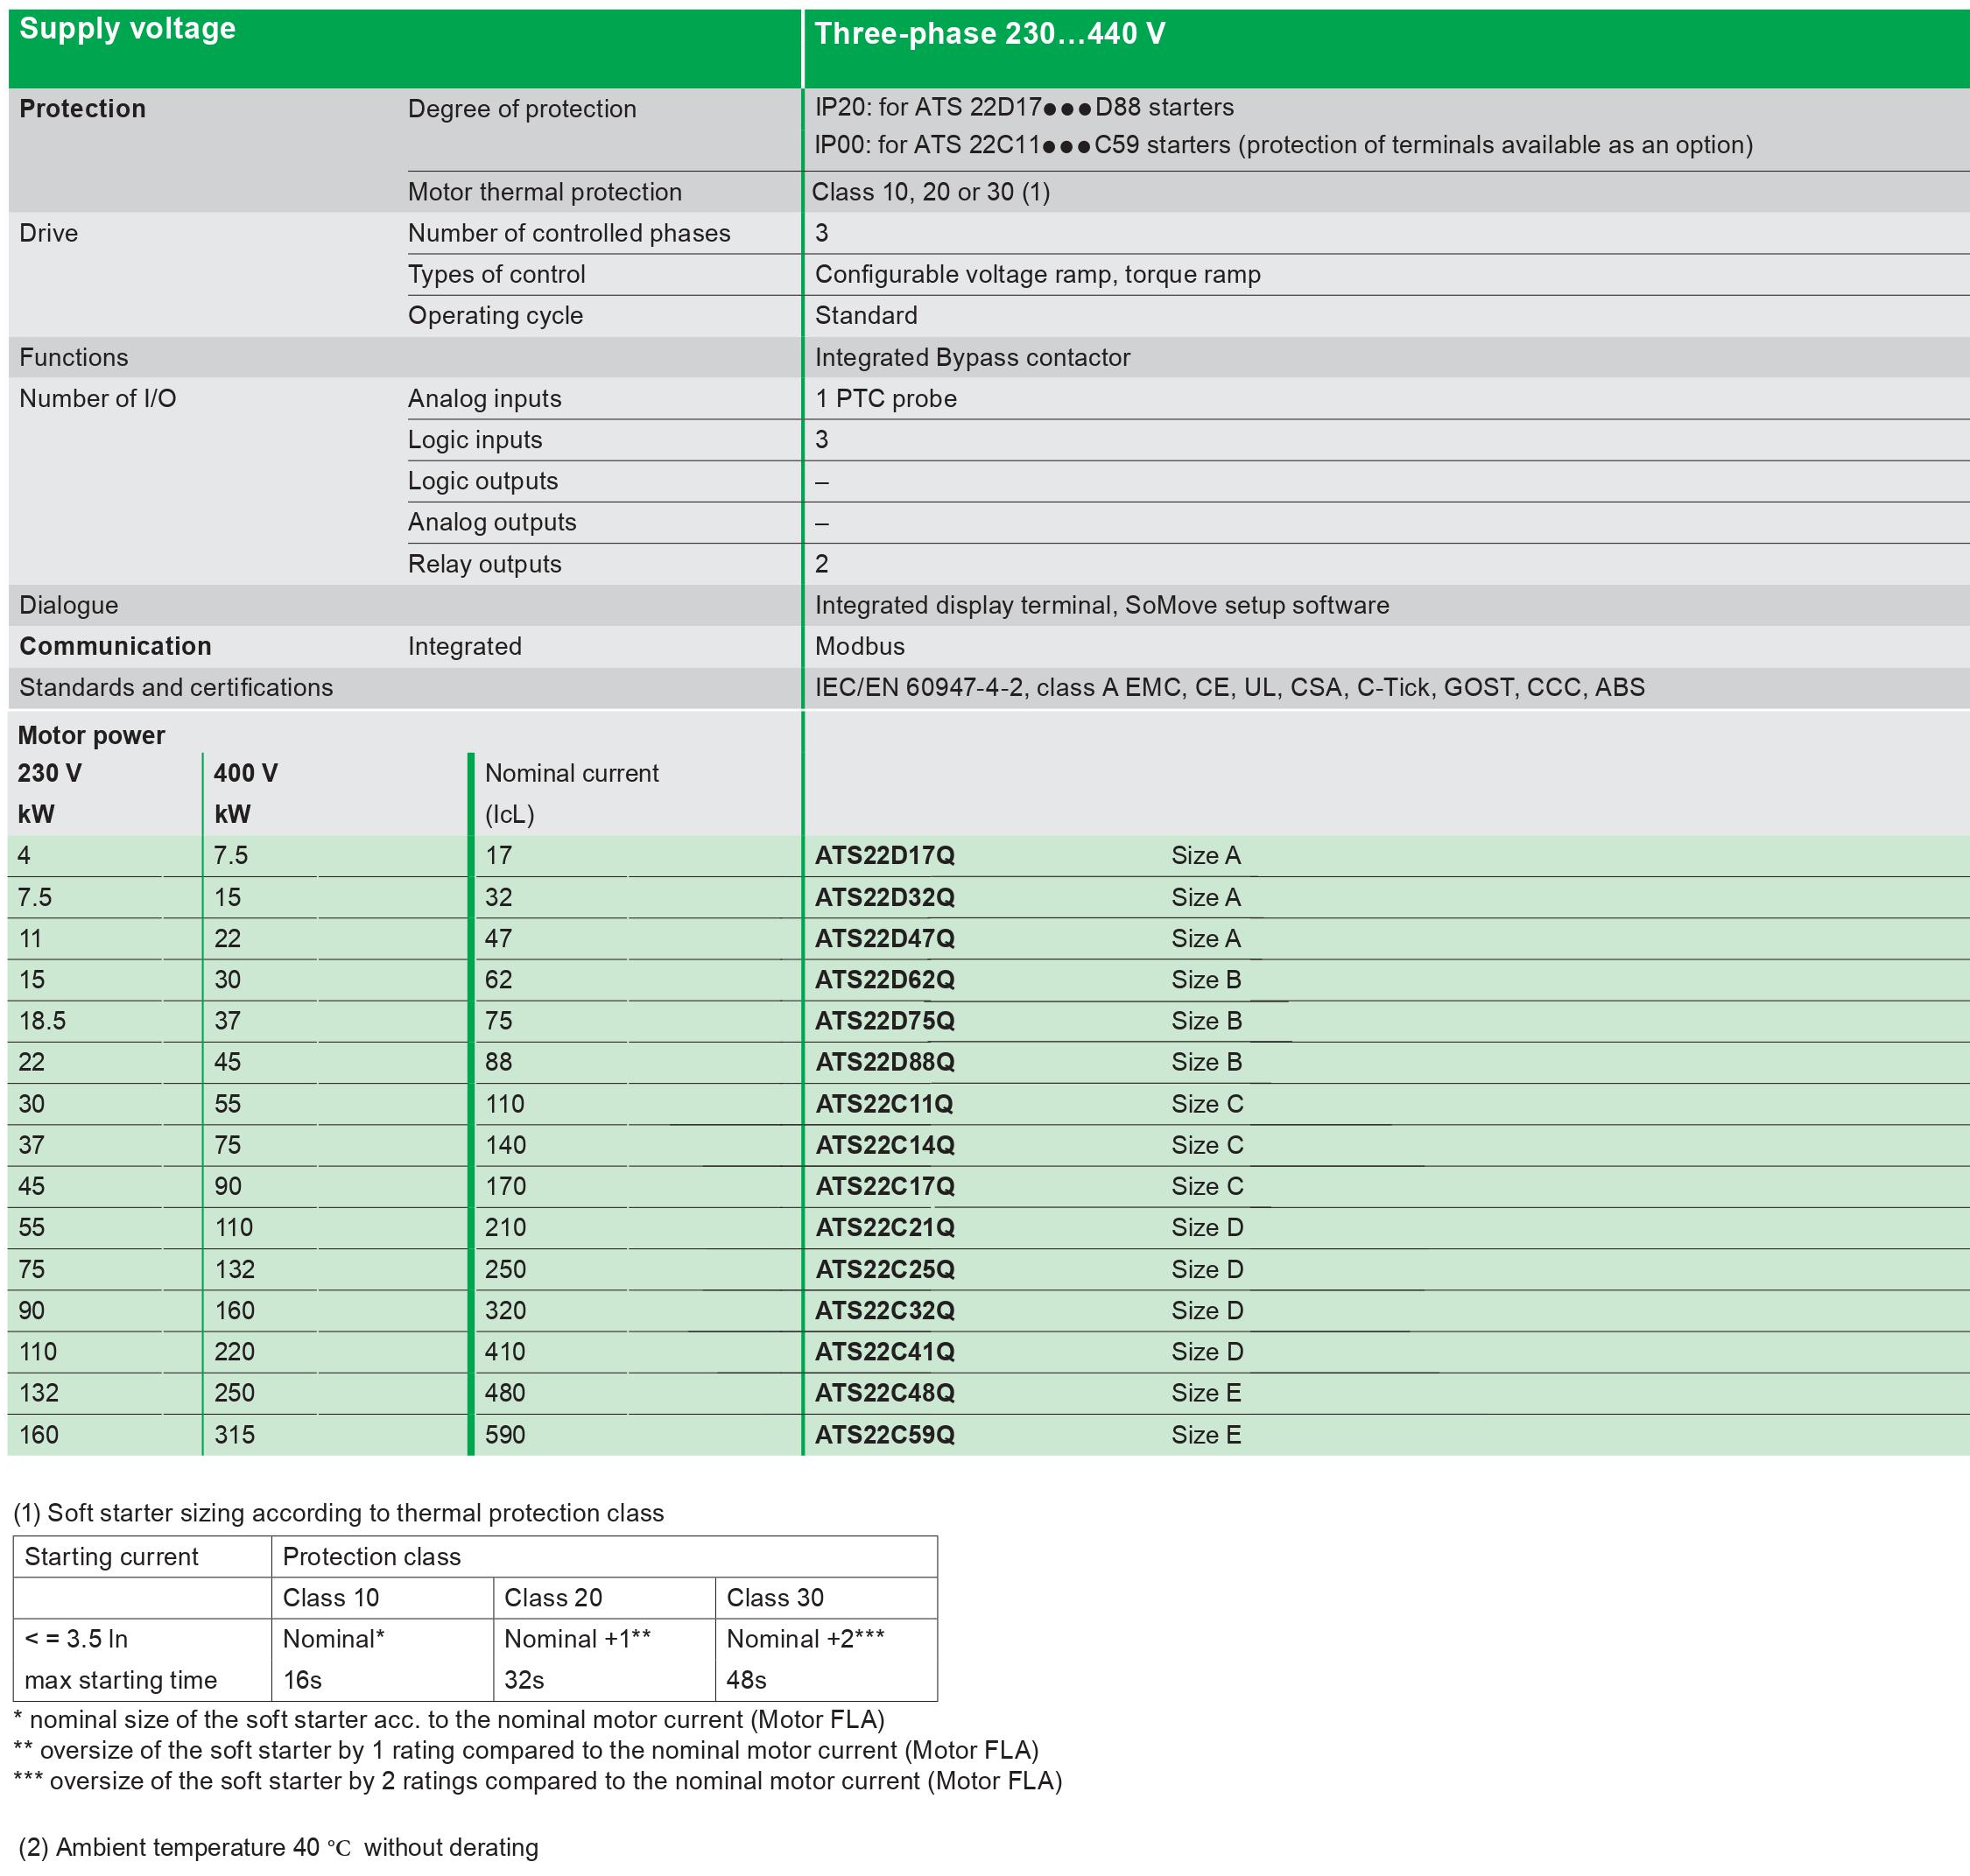Screen dimensions: 1970x1876
Task: Click reference ATS22C25Q
Action: 884,1269
